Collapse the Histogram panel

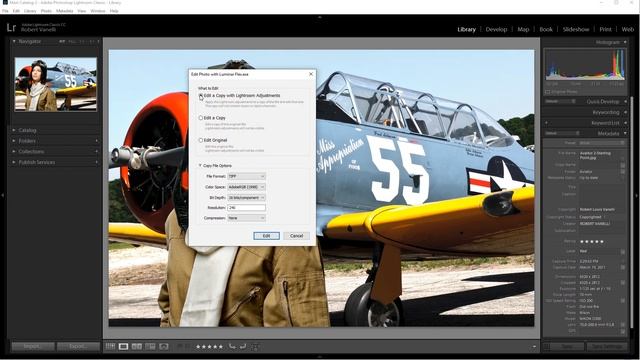point(625,42)
